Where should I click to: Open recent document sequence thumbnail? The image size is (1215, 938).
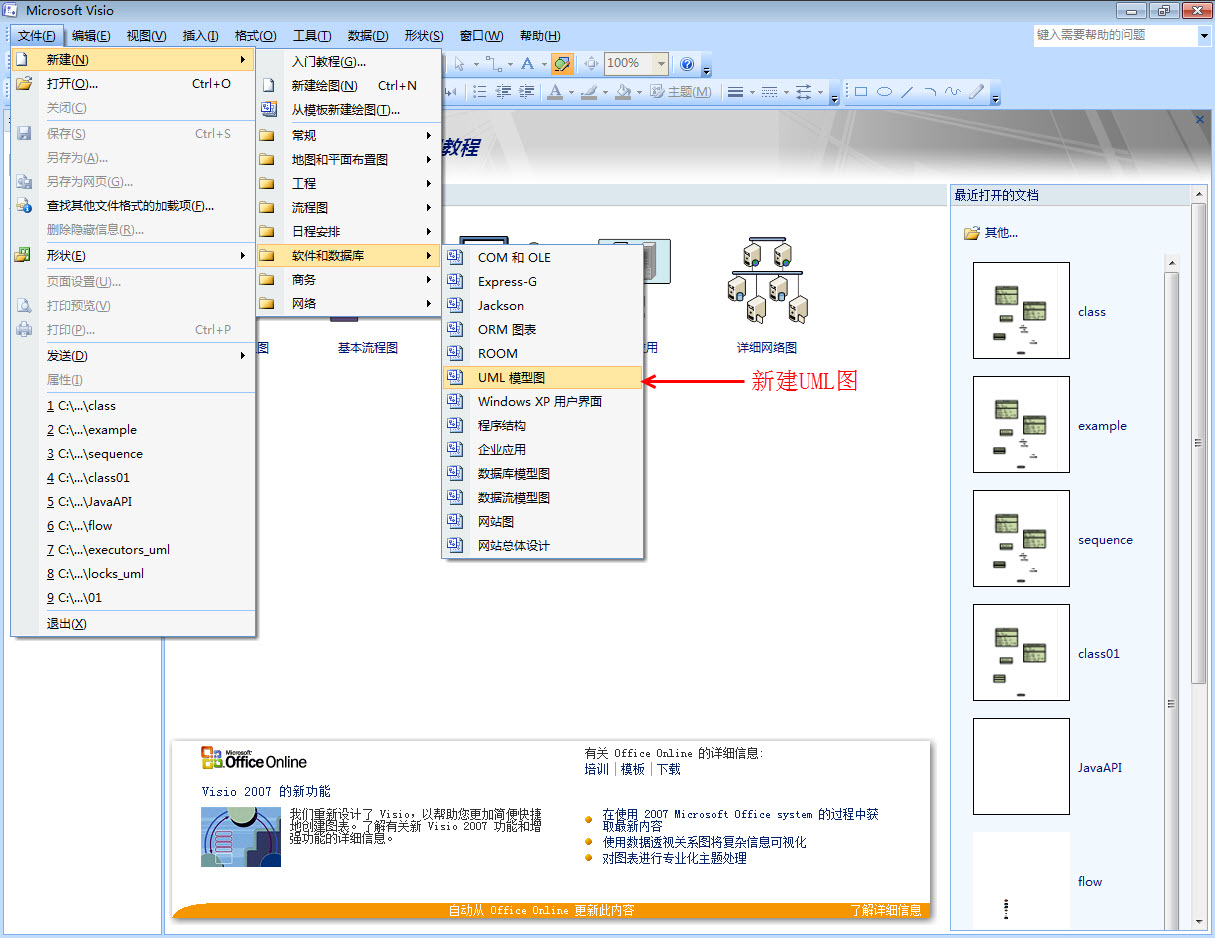[1021, 538]
